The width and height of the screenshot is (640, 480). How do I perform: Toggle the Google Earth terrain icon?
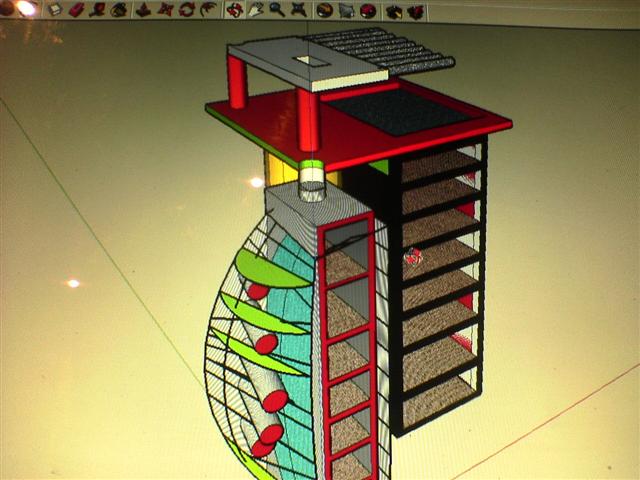coord(347,10)
